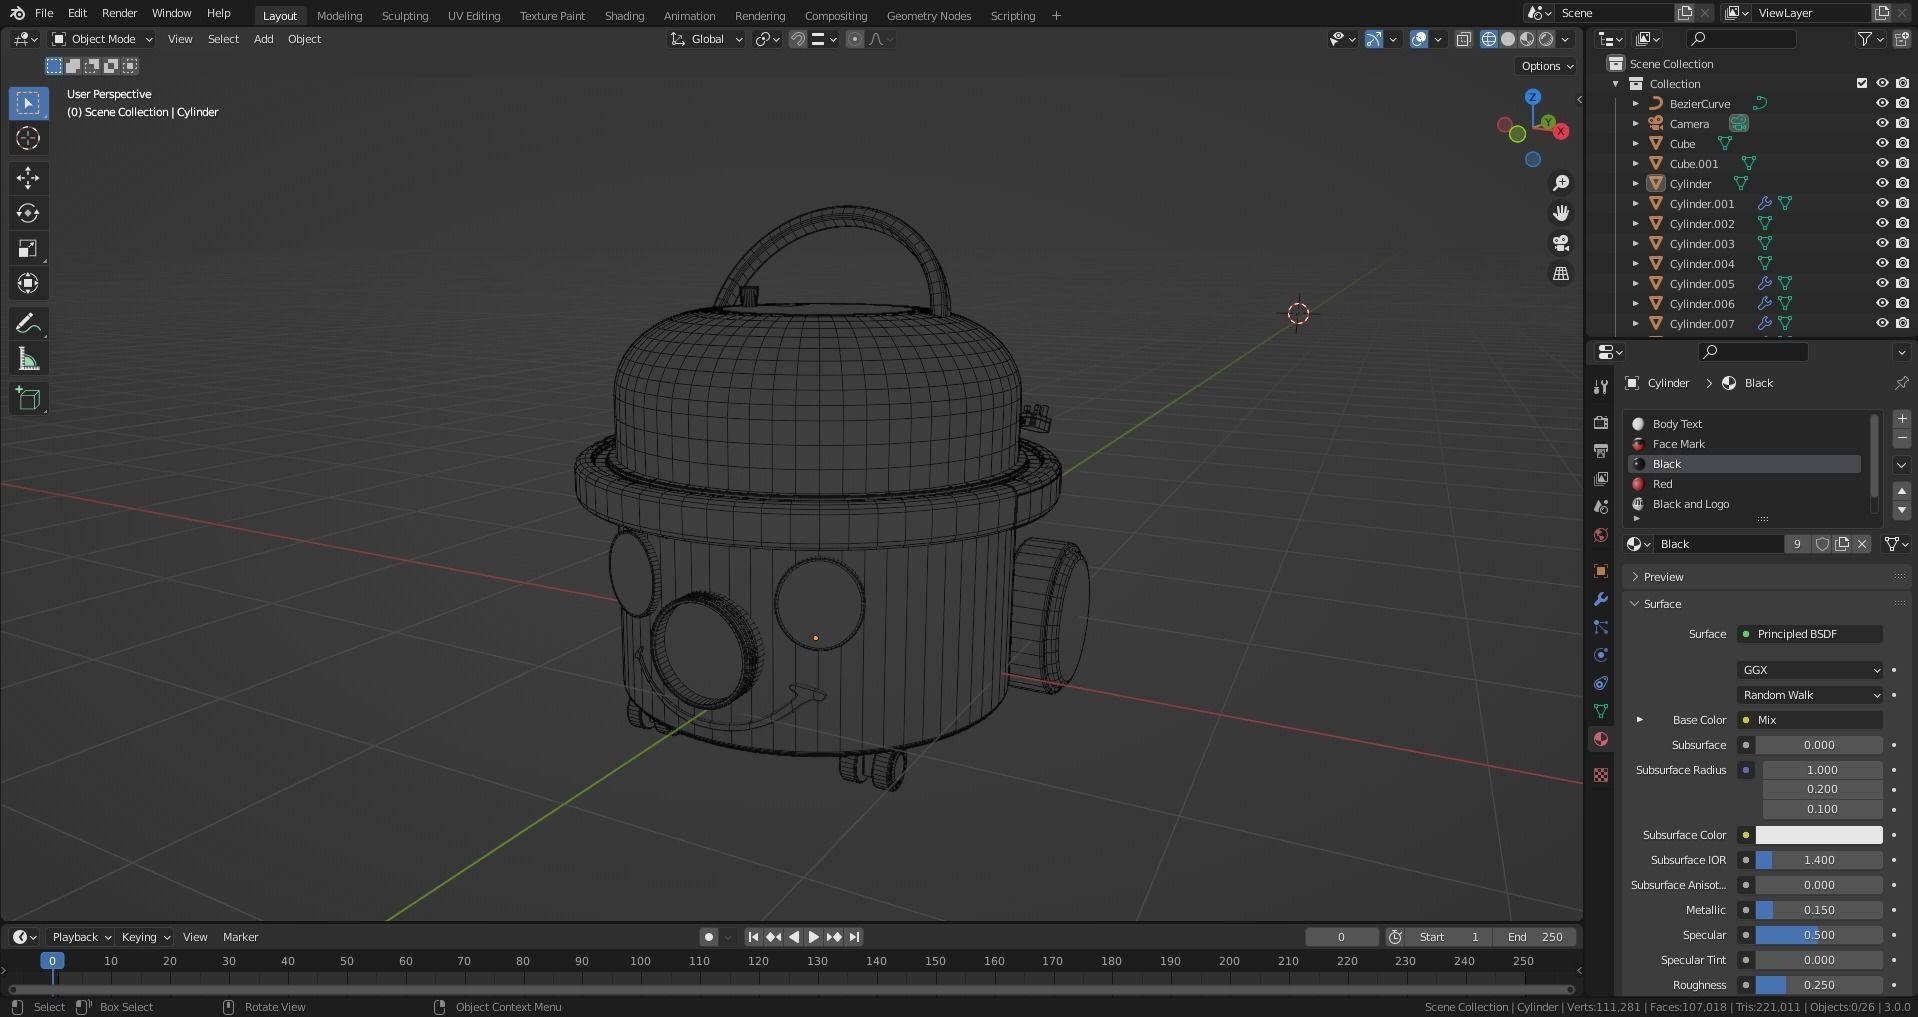The height and width of the screenshot is (1018, 1918).
Task: Jump to the start frame
Action: point(753,937)
